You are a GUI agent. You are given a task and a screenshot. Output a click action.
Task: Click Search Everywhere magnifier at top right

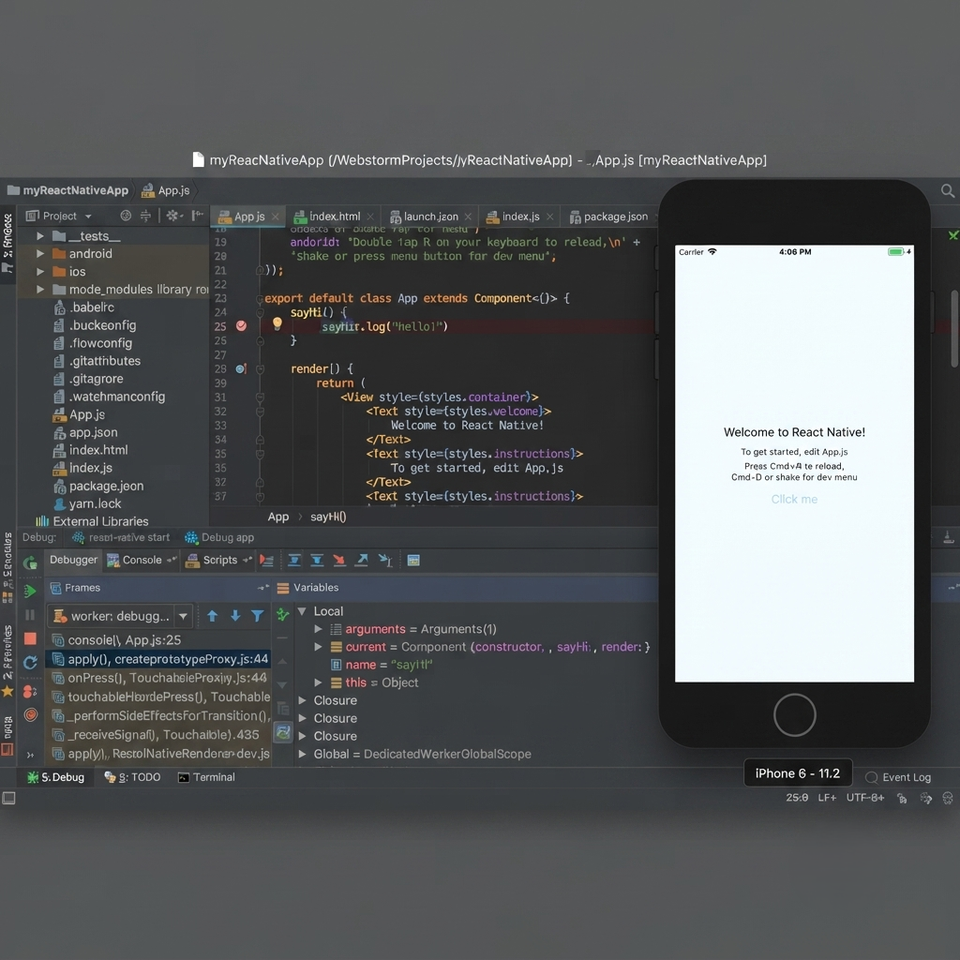coord(947,191)
